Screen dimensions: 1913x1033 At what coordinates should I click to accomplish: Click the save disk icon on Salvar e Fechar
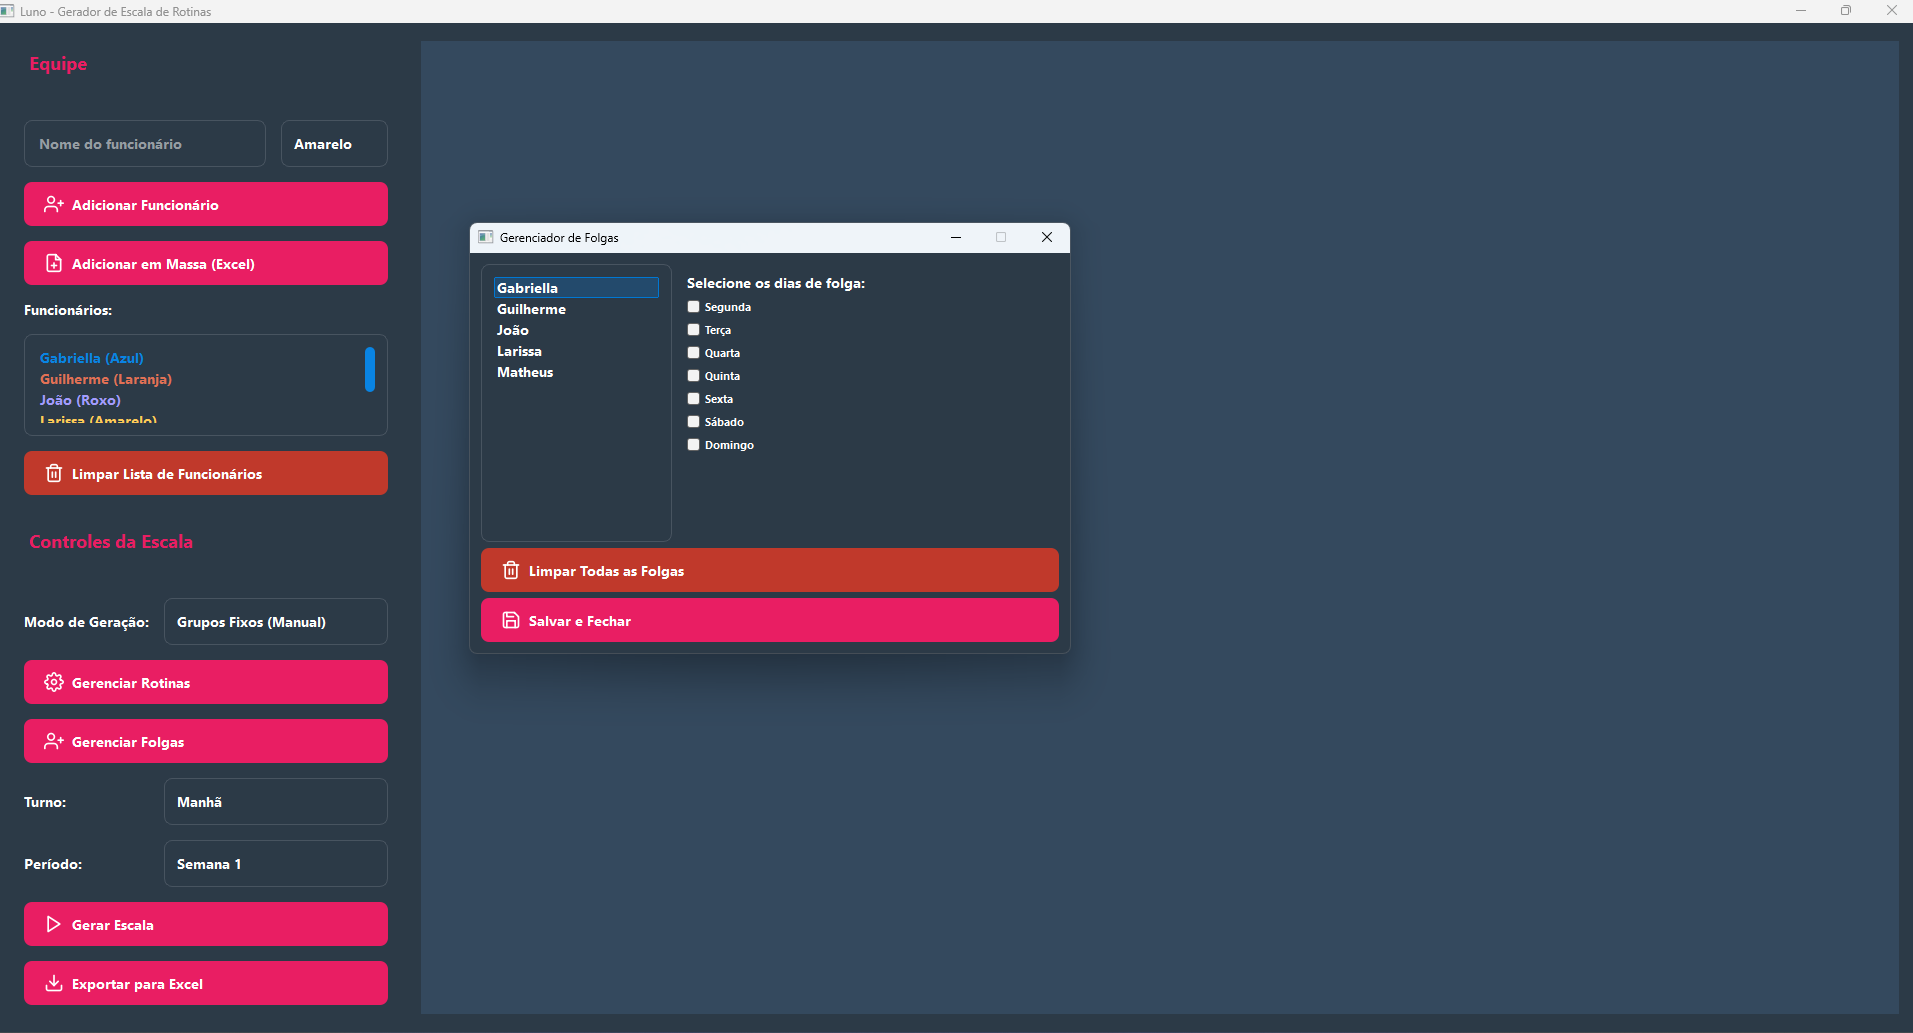click(511, 621)
